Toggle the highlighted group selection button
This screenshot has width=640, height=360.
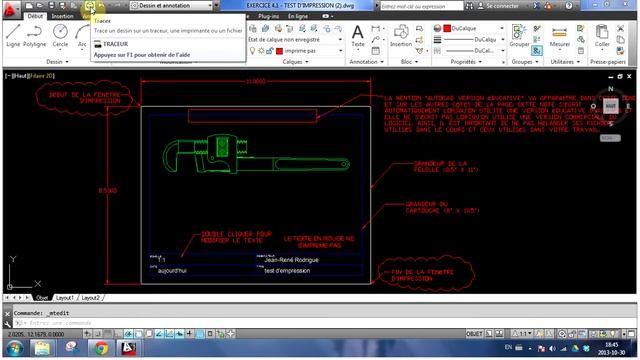pyautogui.click(x=537, y=51)
